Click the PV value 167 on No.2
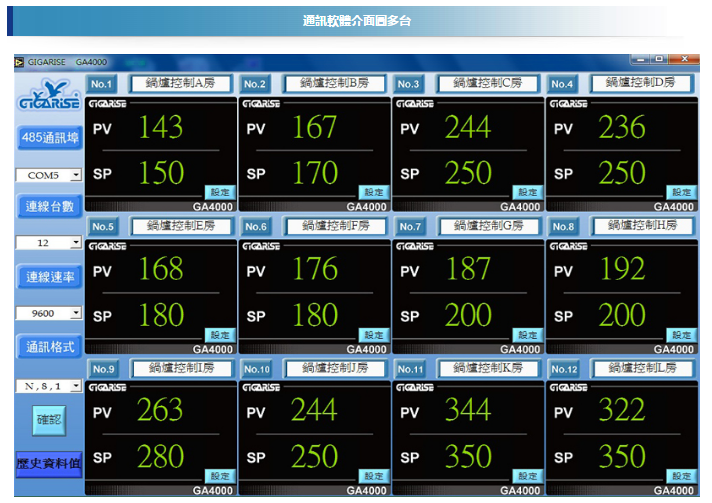Screen dimensions: 712x503 315,127
